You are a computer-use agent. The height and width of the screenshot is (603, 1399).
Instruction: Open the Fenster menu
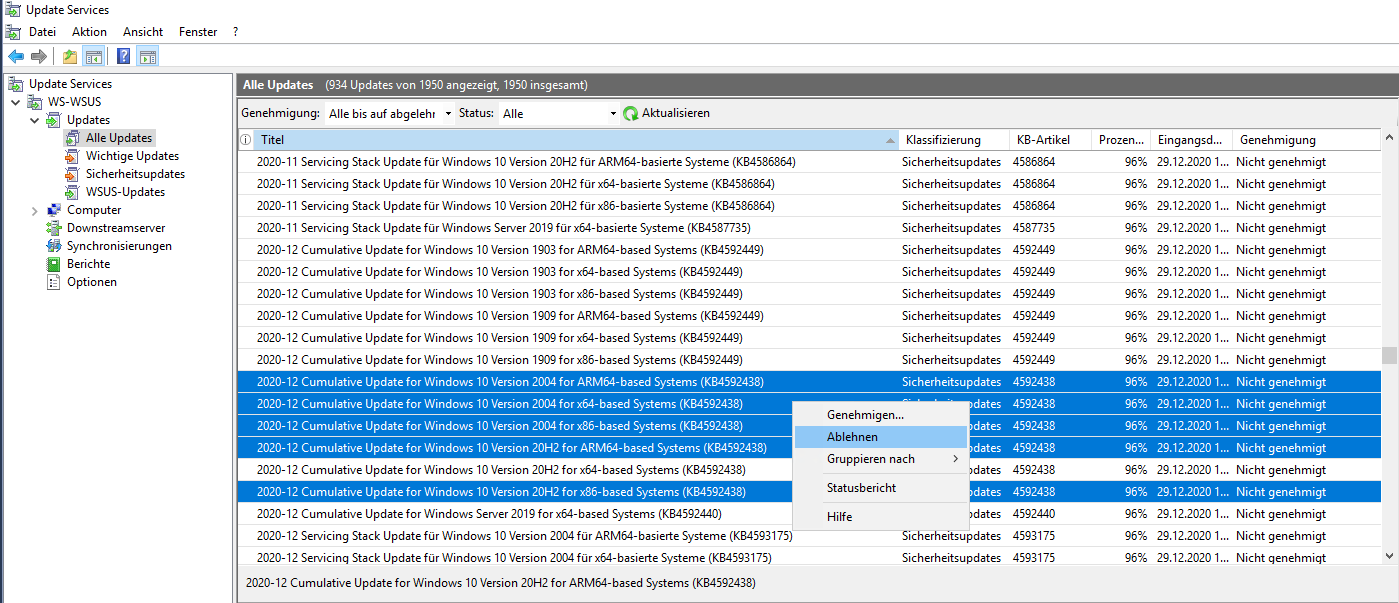pyautogui.click(x=198, y=32)
